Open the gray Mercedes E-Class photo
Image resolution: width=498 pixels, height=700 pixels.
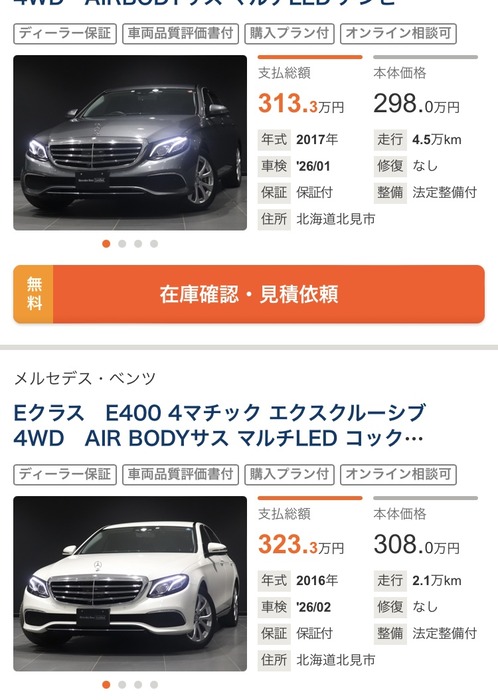(x=130, y=143)
